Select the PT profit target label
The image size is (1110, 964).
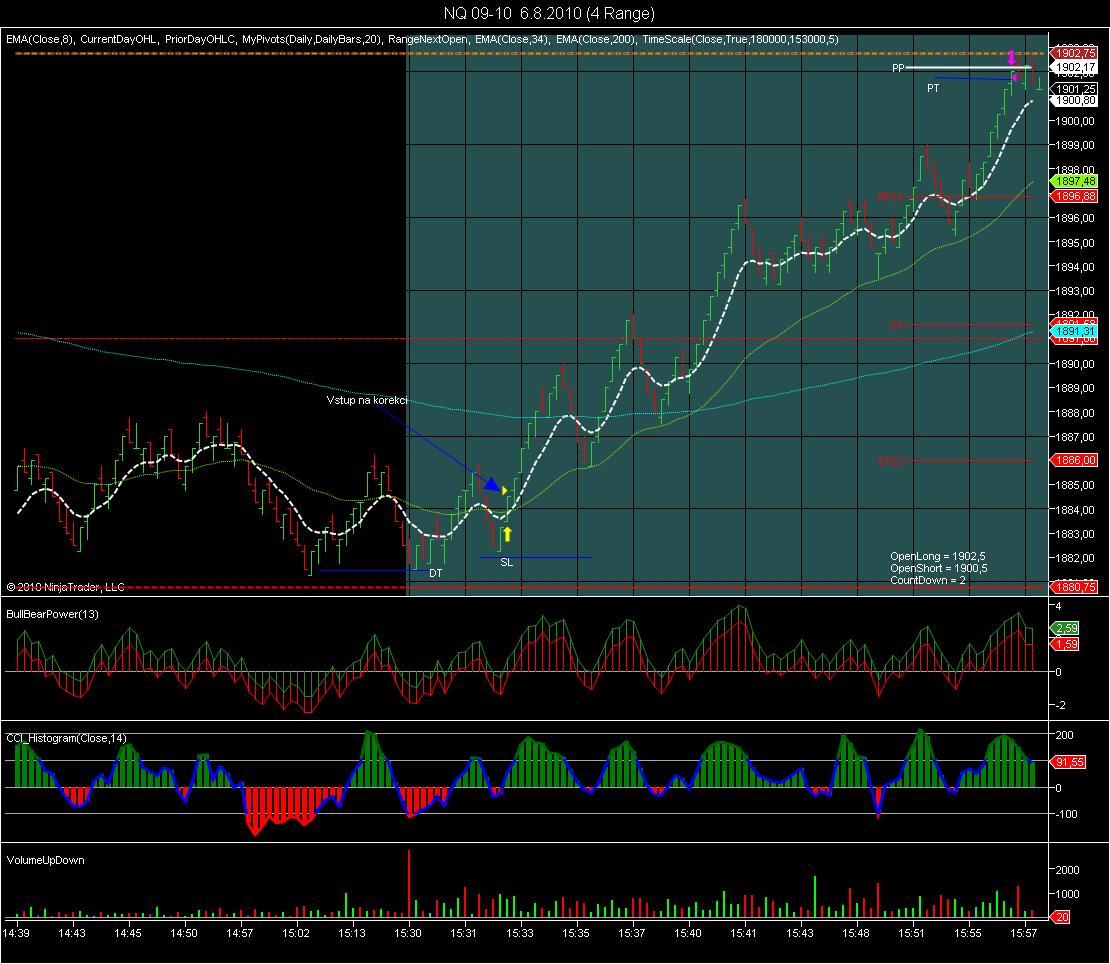[x=932, y=88]
